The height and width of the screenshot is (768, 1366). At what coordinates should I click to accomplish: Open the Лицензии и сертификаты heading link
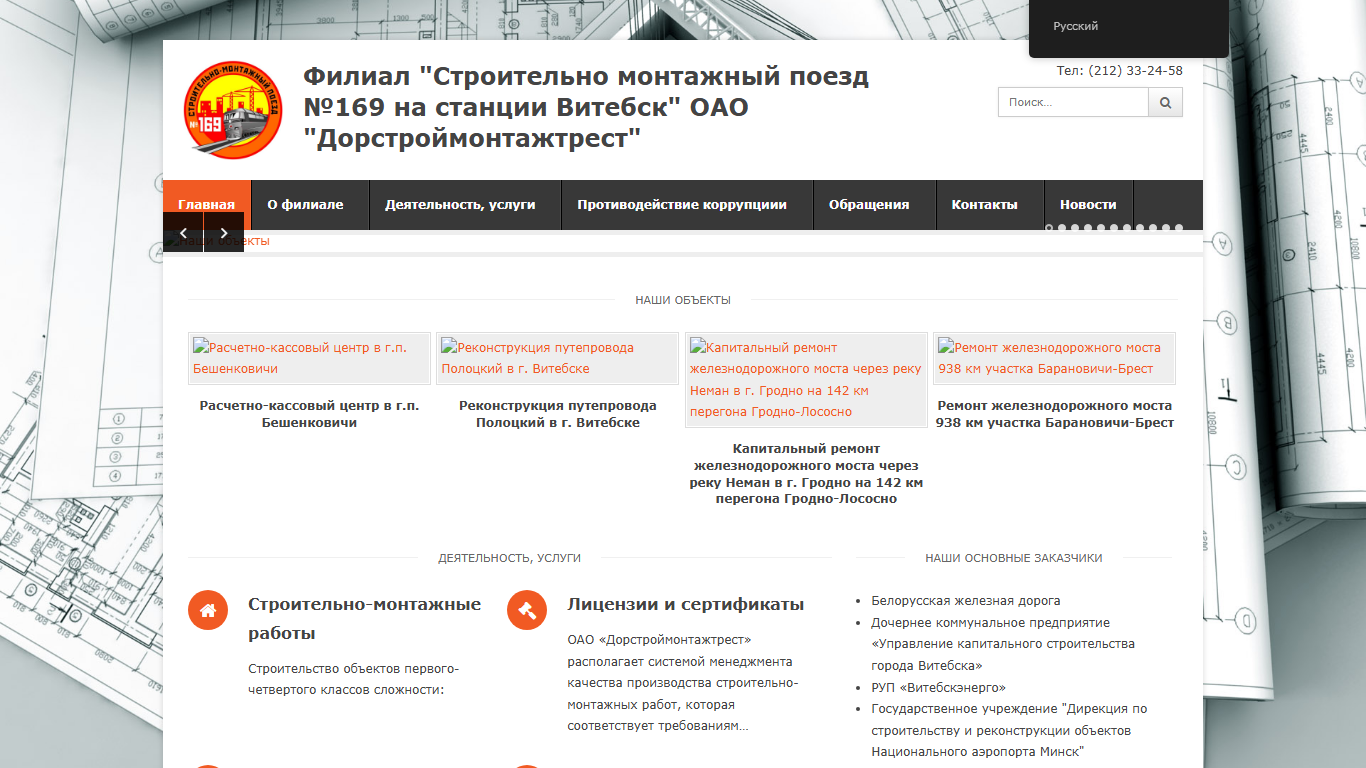(x=685, y=604)
